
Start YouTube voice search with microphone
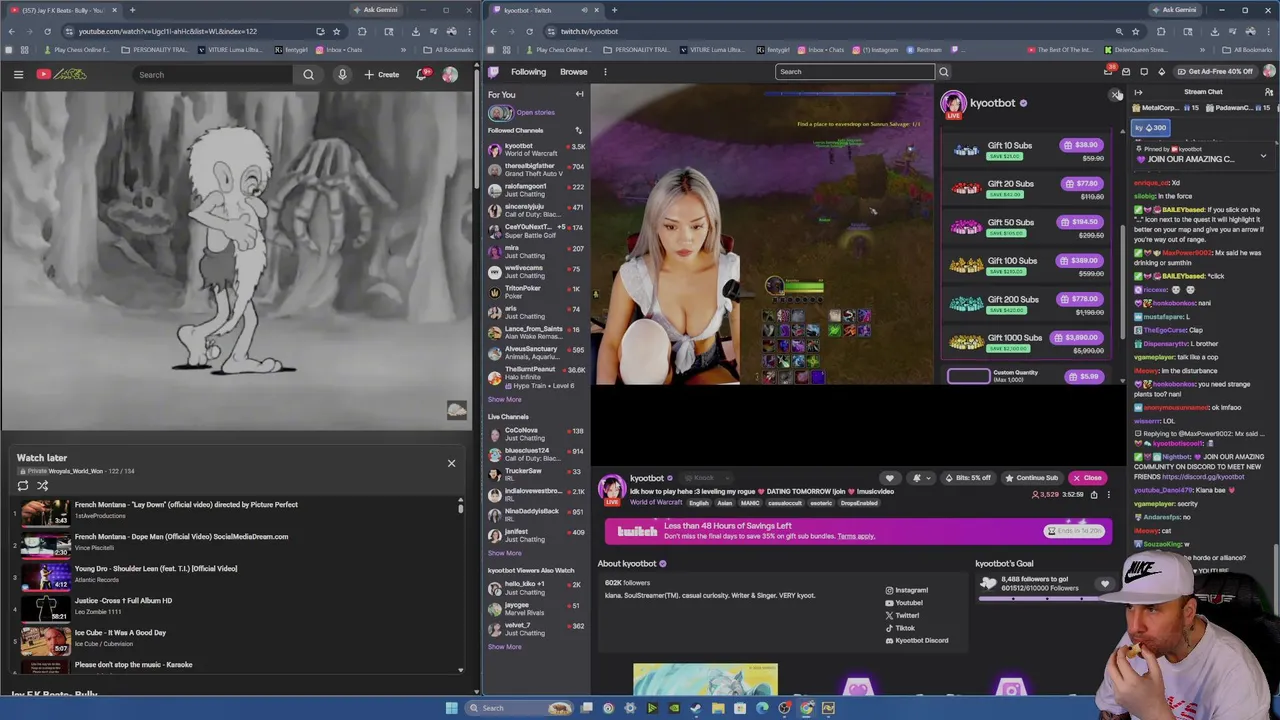click(x=342, y=74)
